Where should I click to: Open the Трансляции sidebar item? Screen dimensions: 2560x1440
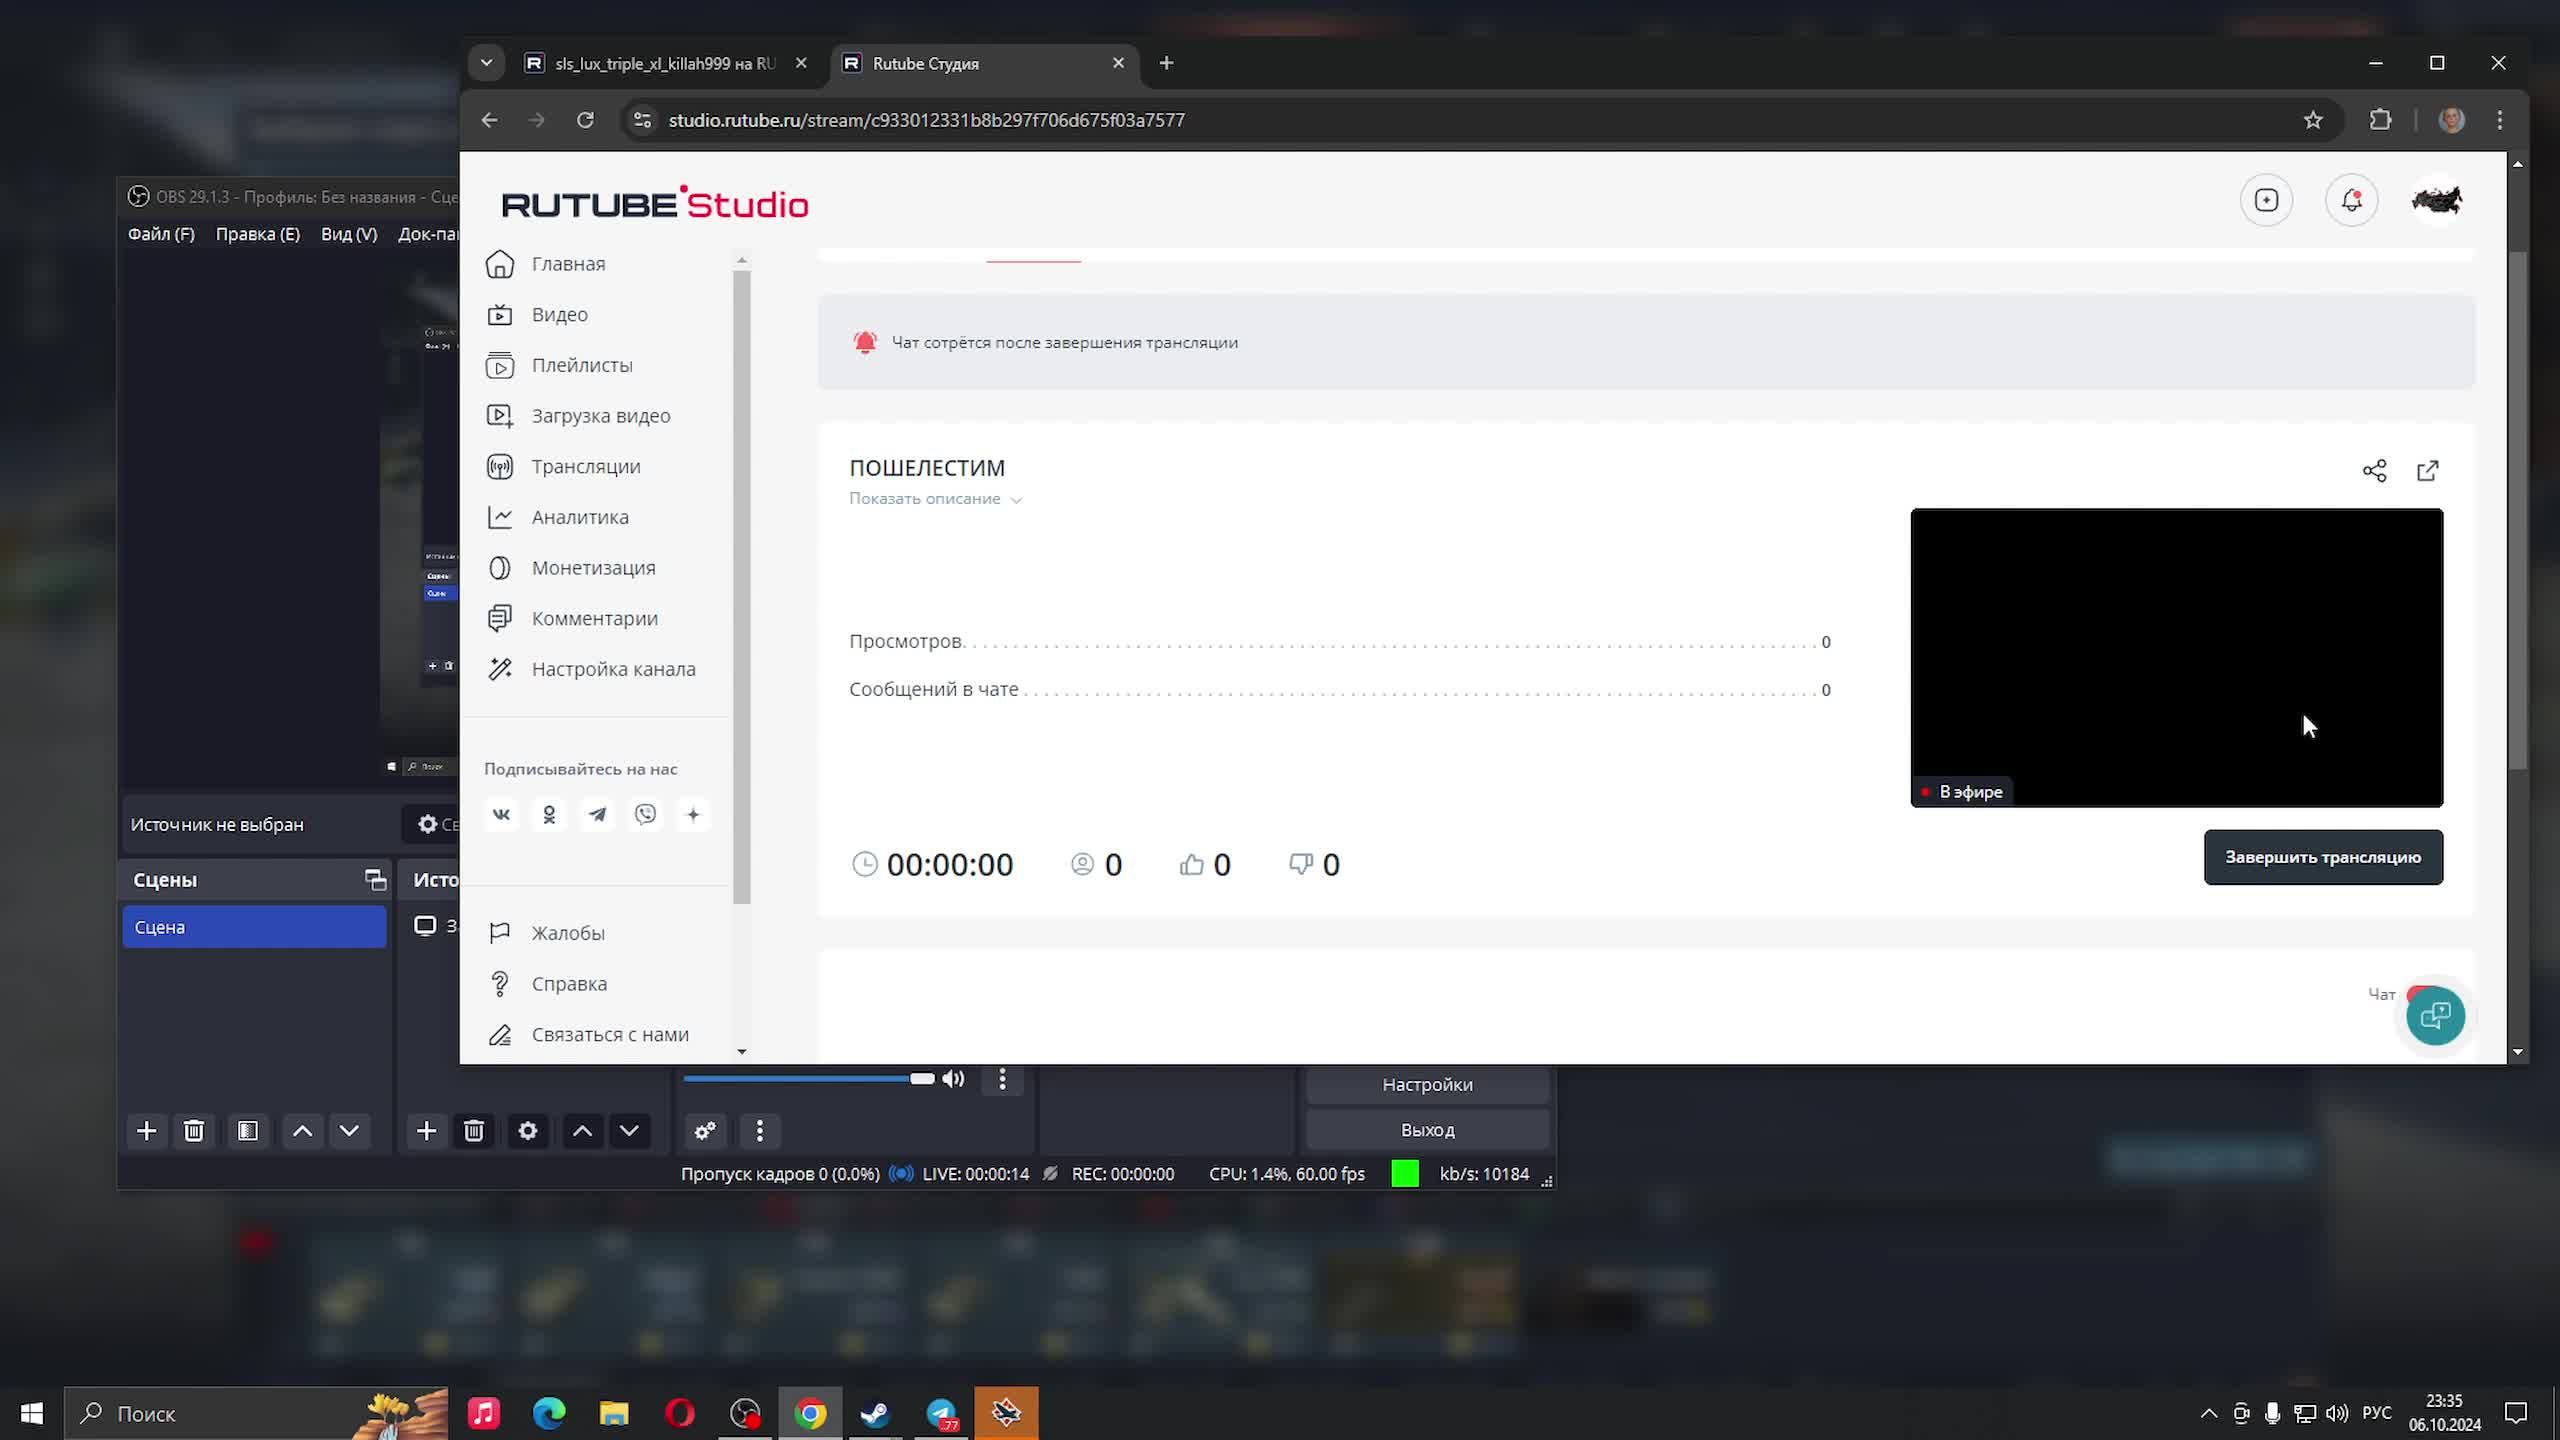pos(585,467)
